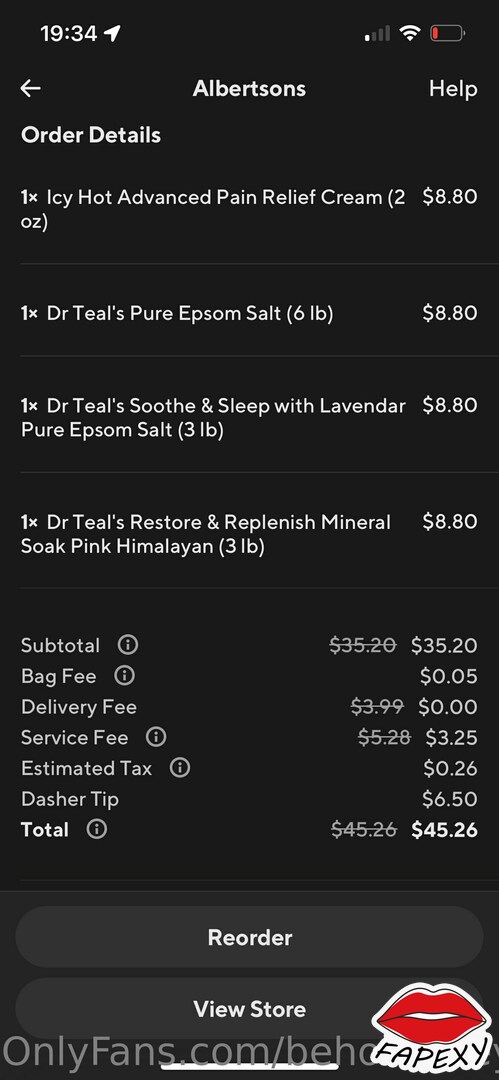Image resolution: width=499 pixels, height=1080 pixels.
Task: Tap the back arrow icon
Action: pyautogui.click(x=30, y=88)
